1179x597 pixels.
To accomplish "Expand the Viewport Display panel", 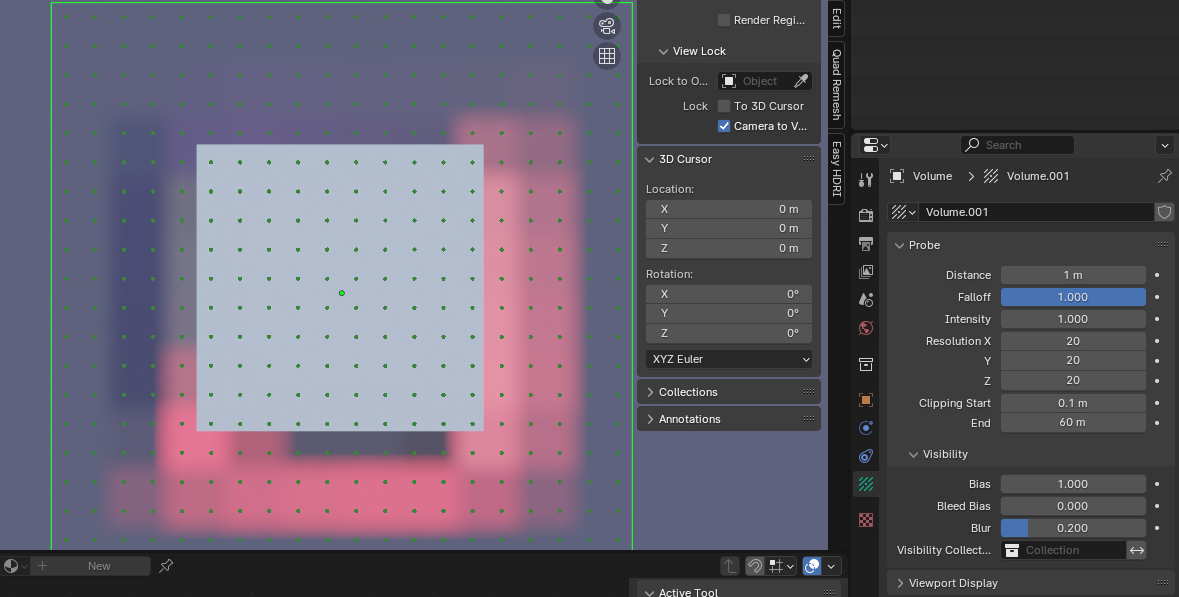I will click(x=899, y=583).
